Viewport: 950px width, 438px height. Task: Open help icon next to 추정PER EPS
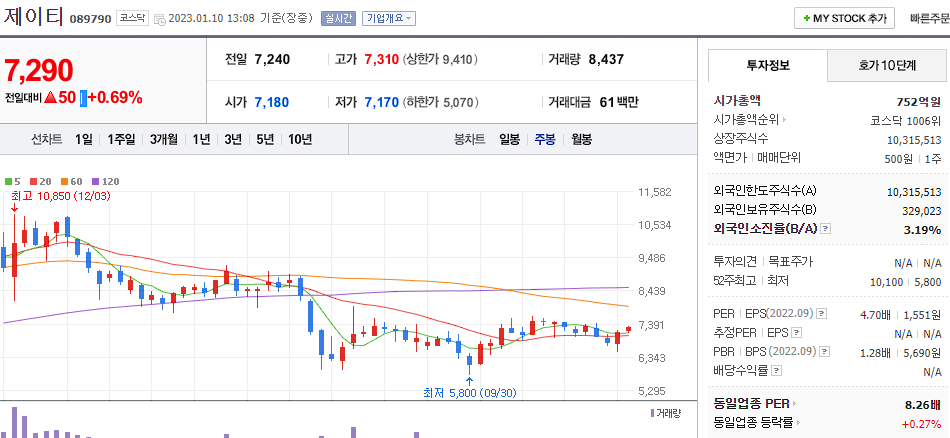[x=797, y=333]
